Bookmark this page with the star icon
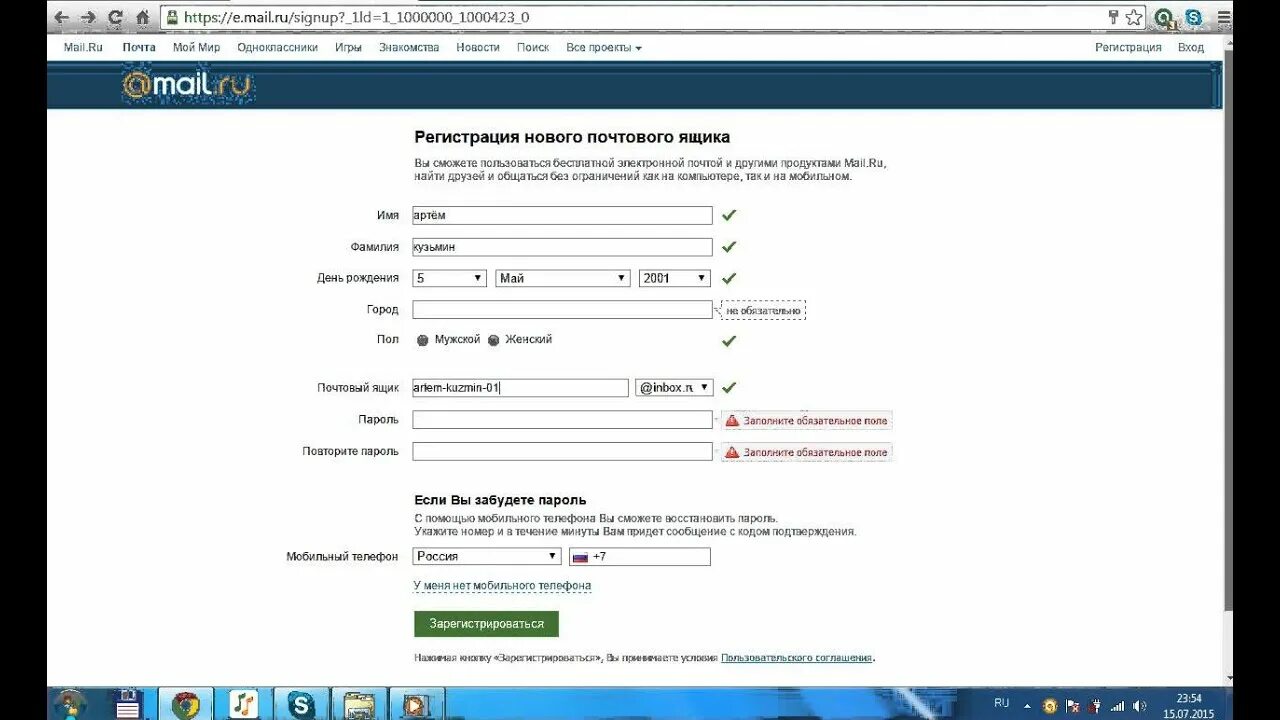 [1133, 17]
